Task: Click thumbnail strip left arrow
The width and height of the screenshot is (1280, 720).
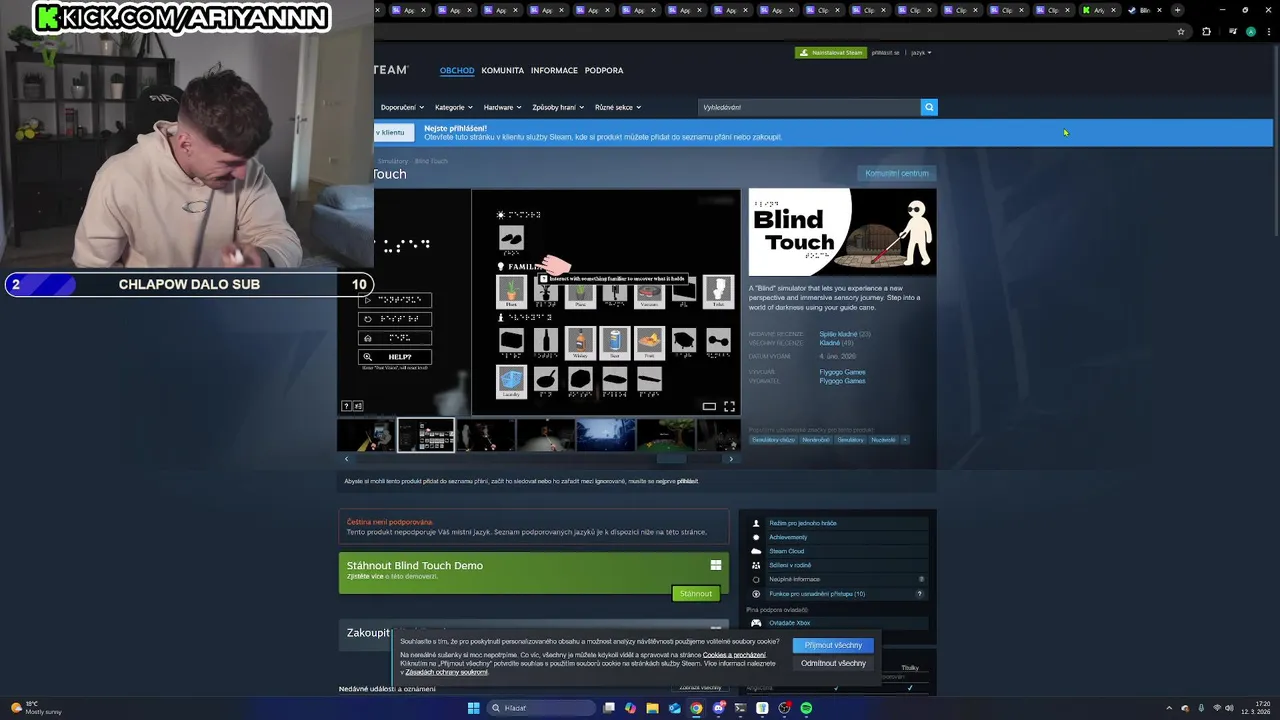Action: click(347, 459)
